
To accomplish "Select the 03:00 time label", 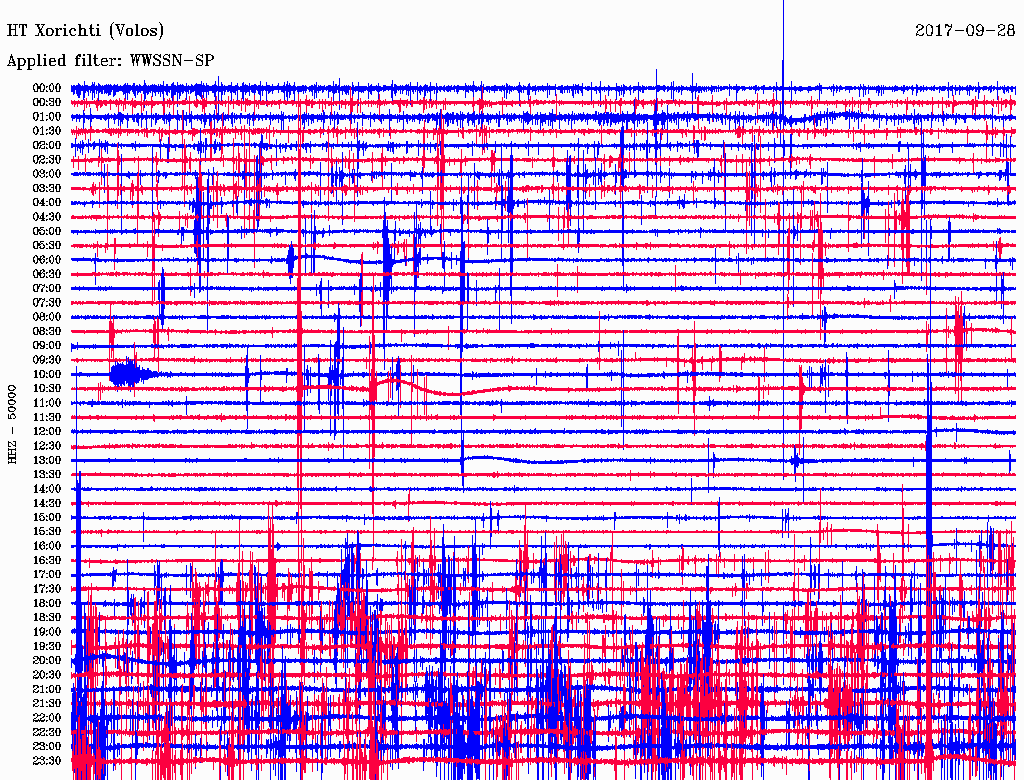I will tap(47, 174).
